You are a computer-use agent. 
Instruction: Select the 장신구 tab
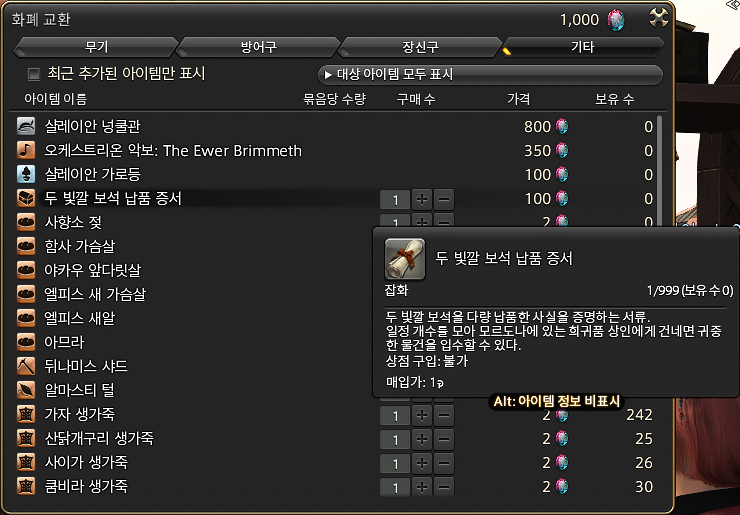point(420,47)
